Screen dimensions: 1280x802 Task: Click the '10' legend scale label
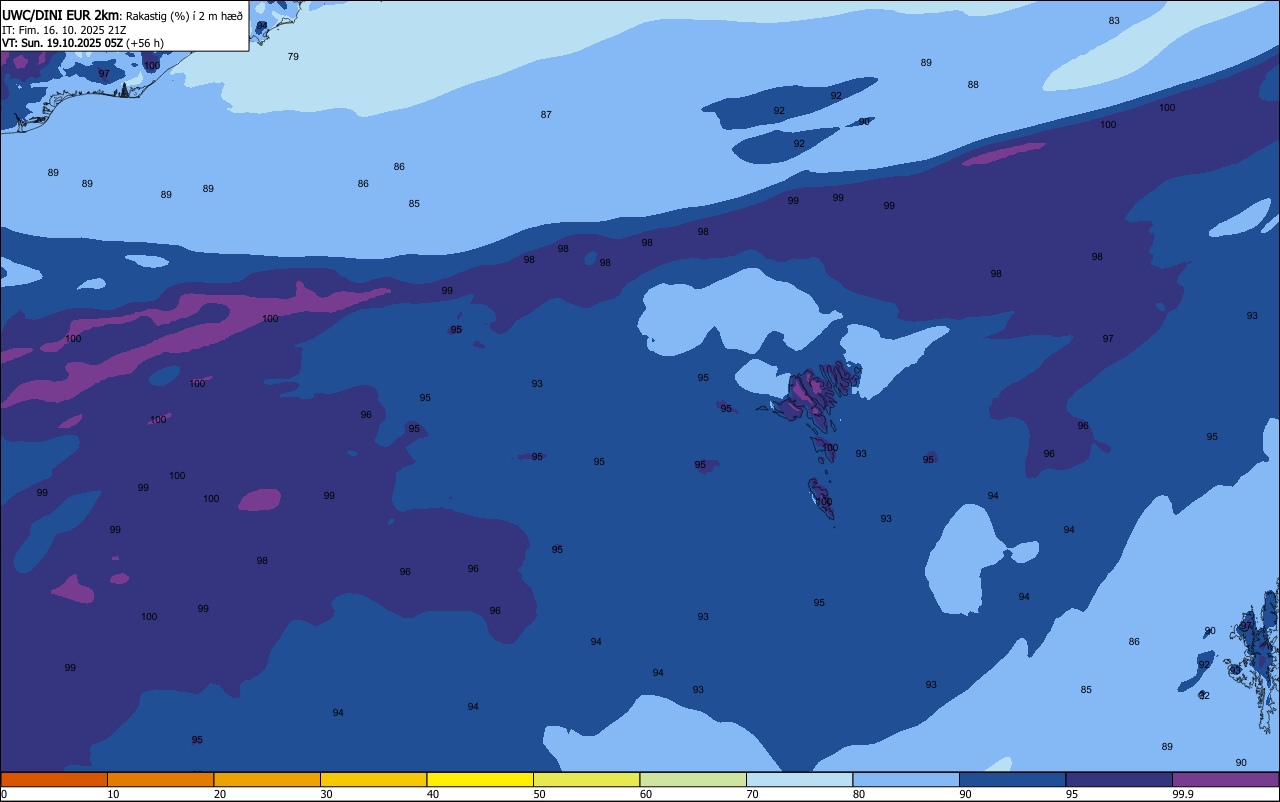114,794
